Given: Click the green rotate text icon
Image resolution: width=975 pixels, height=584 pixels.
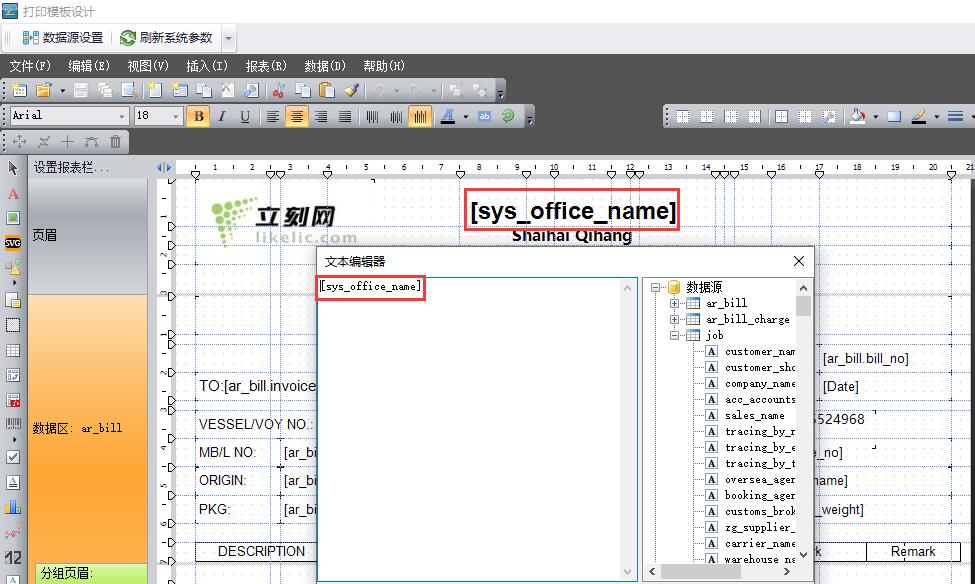Looking at the screenshot, I should click(508, 116).
